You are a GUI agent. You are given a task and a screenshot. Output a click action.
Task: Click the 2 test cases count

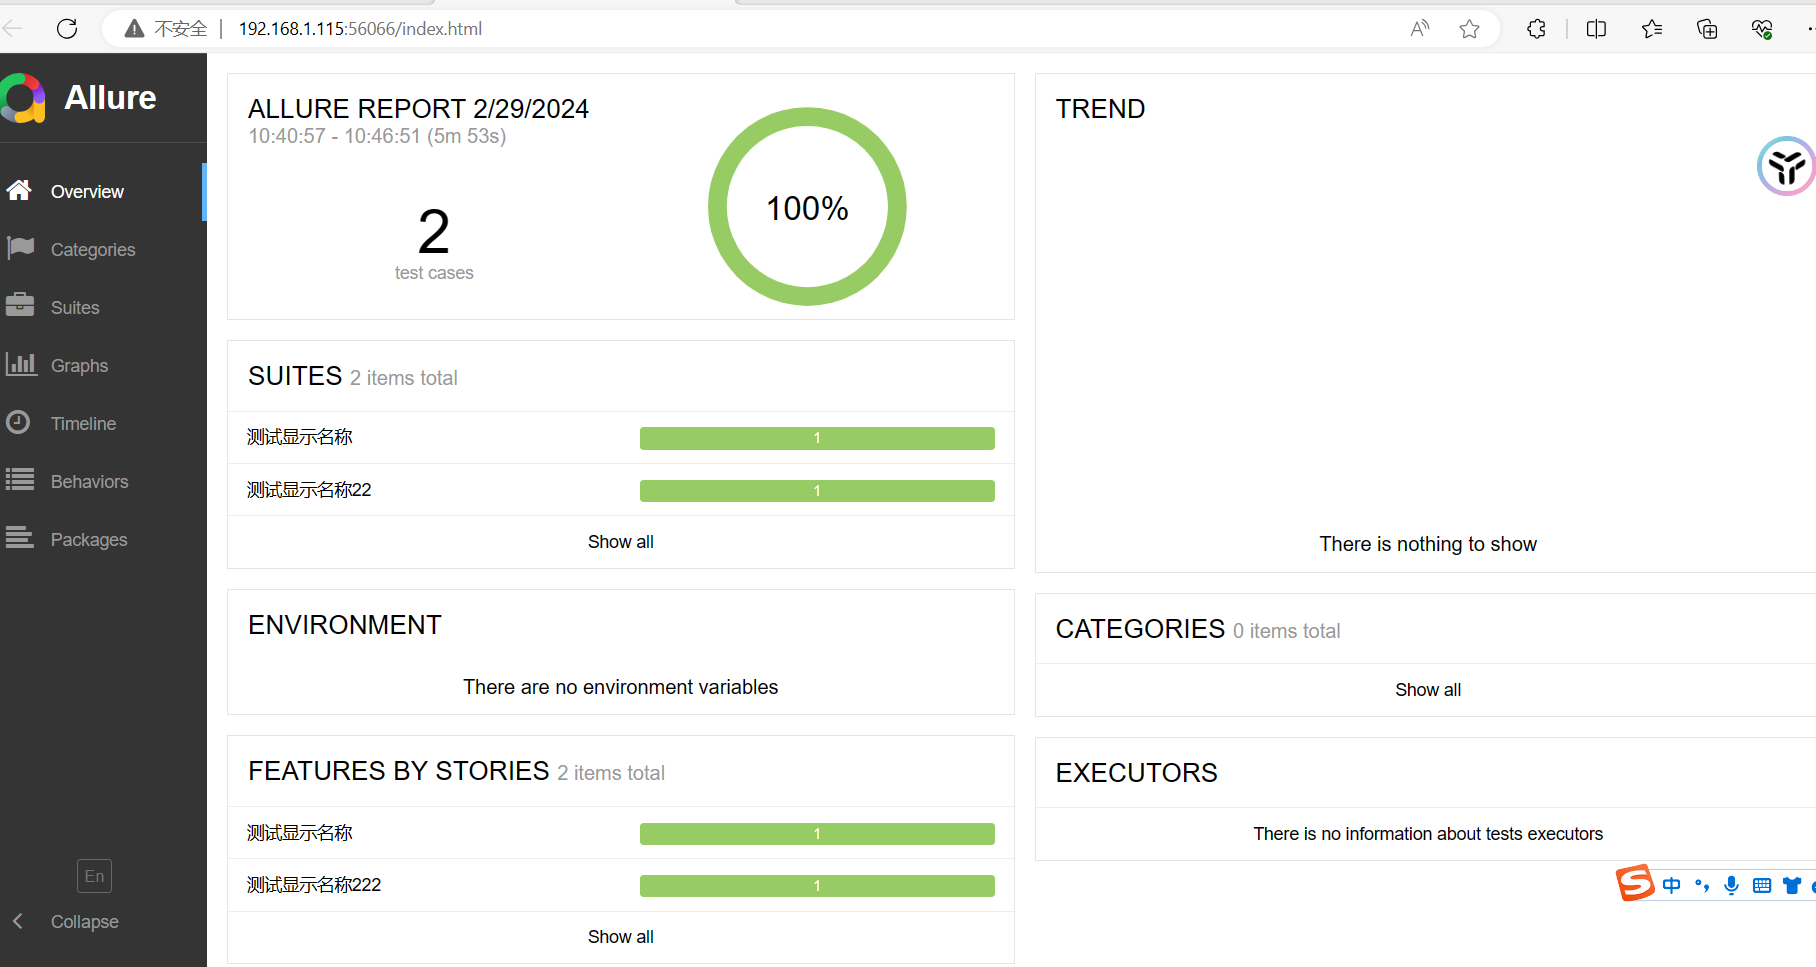coord(434,244)
